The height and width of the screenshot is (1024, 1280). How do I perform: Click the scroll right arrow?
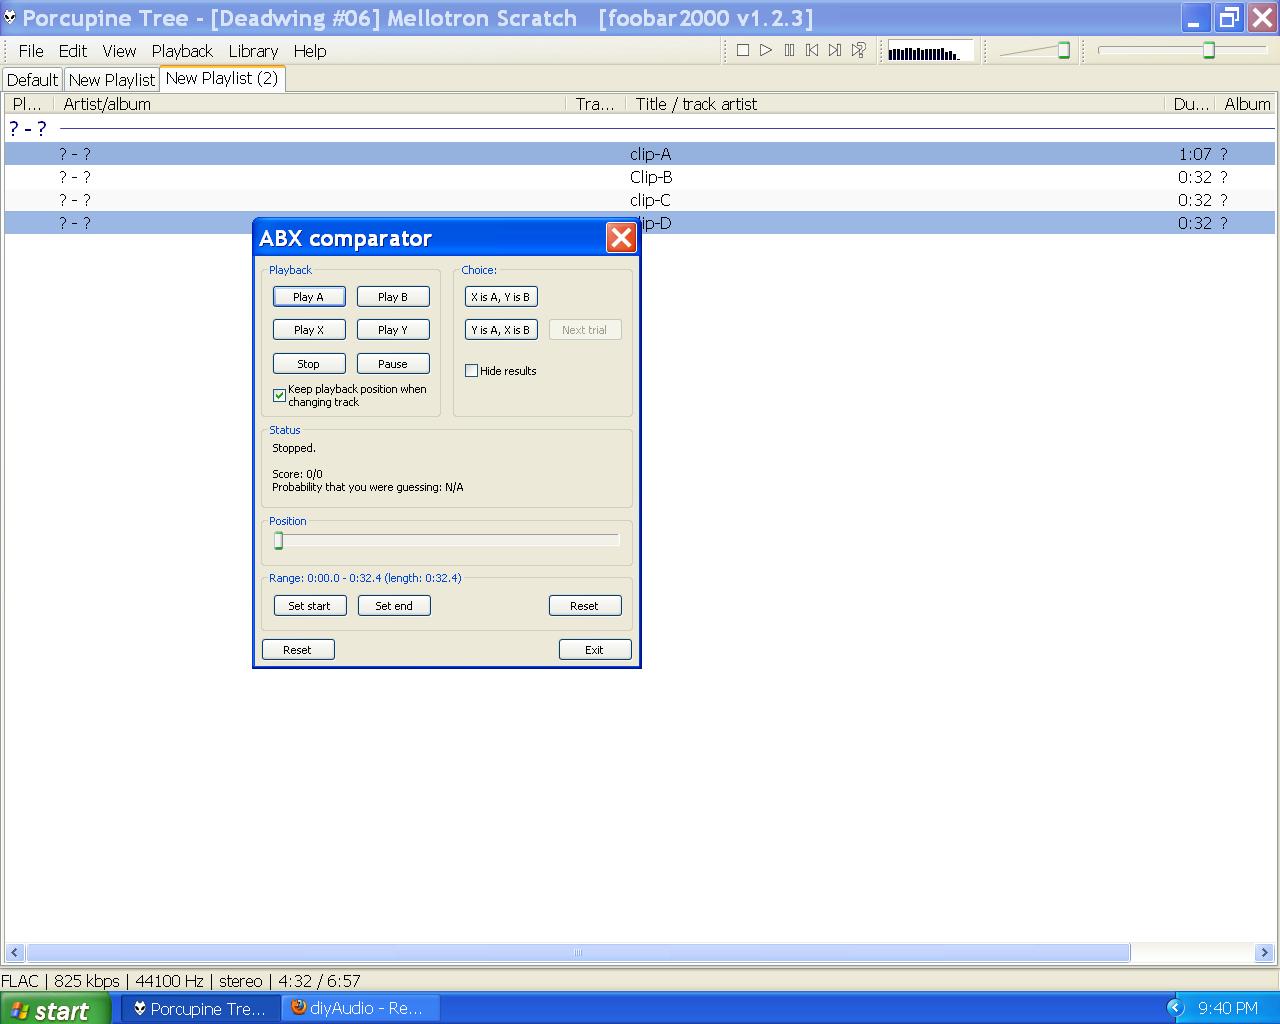1265,953
